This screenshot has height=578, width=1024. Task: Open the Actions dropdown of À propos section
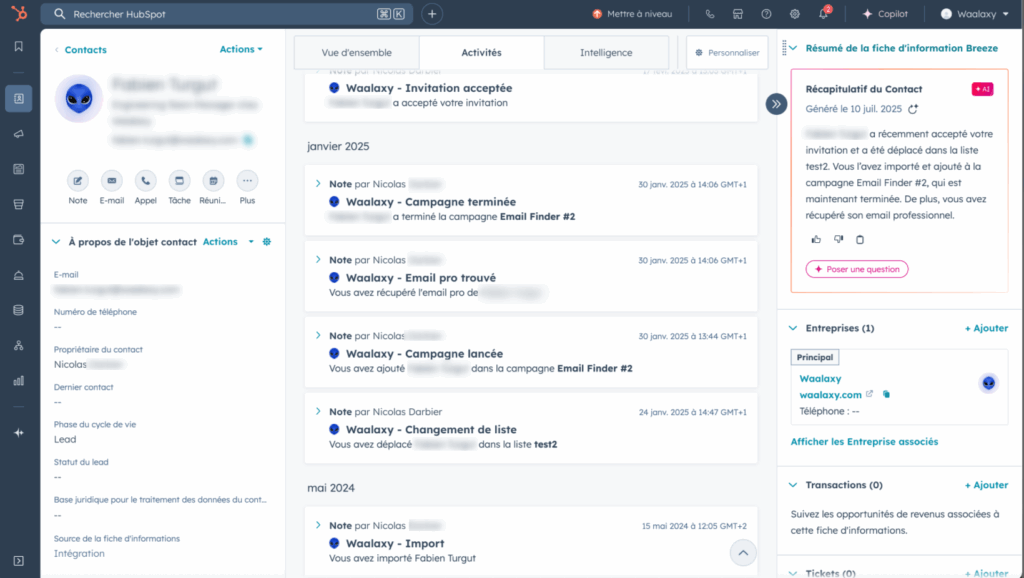coord(228,242)
